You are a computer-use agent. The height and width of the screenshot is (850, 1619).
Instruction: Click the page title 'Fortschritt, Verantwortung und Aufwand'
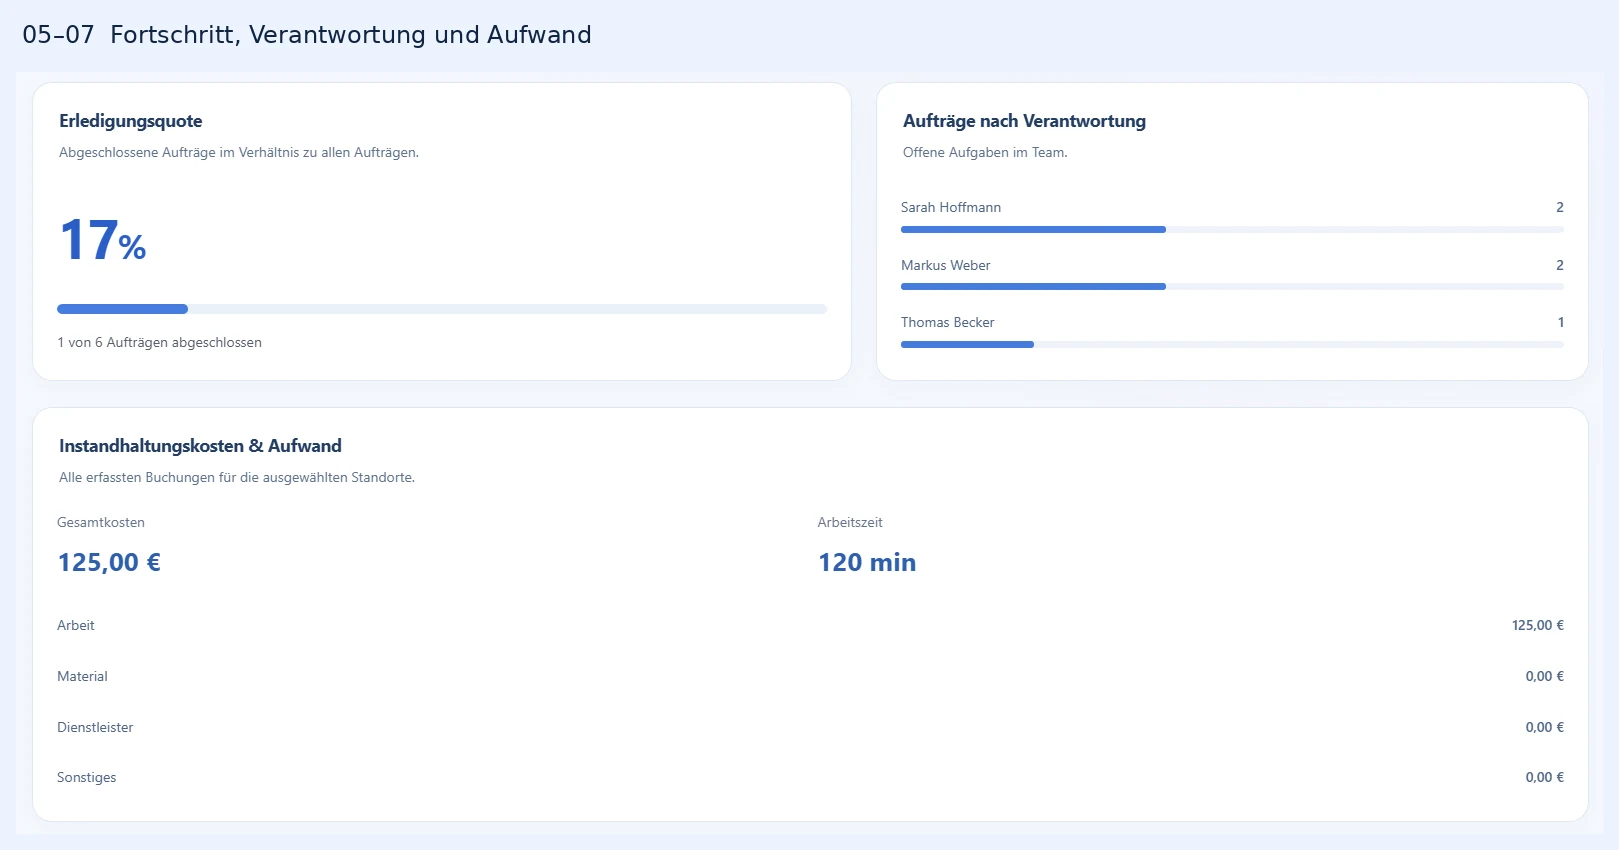[x=351, y=35]
